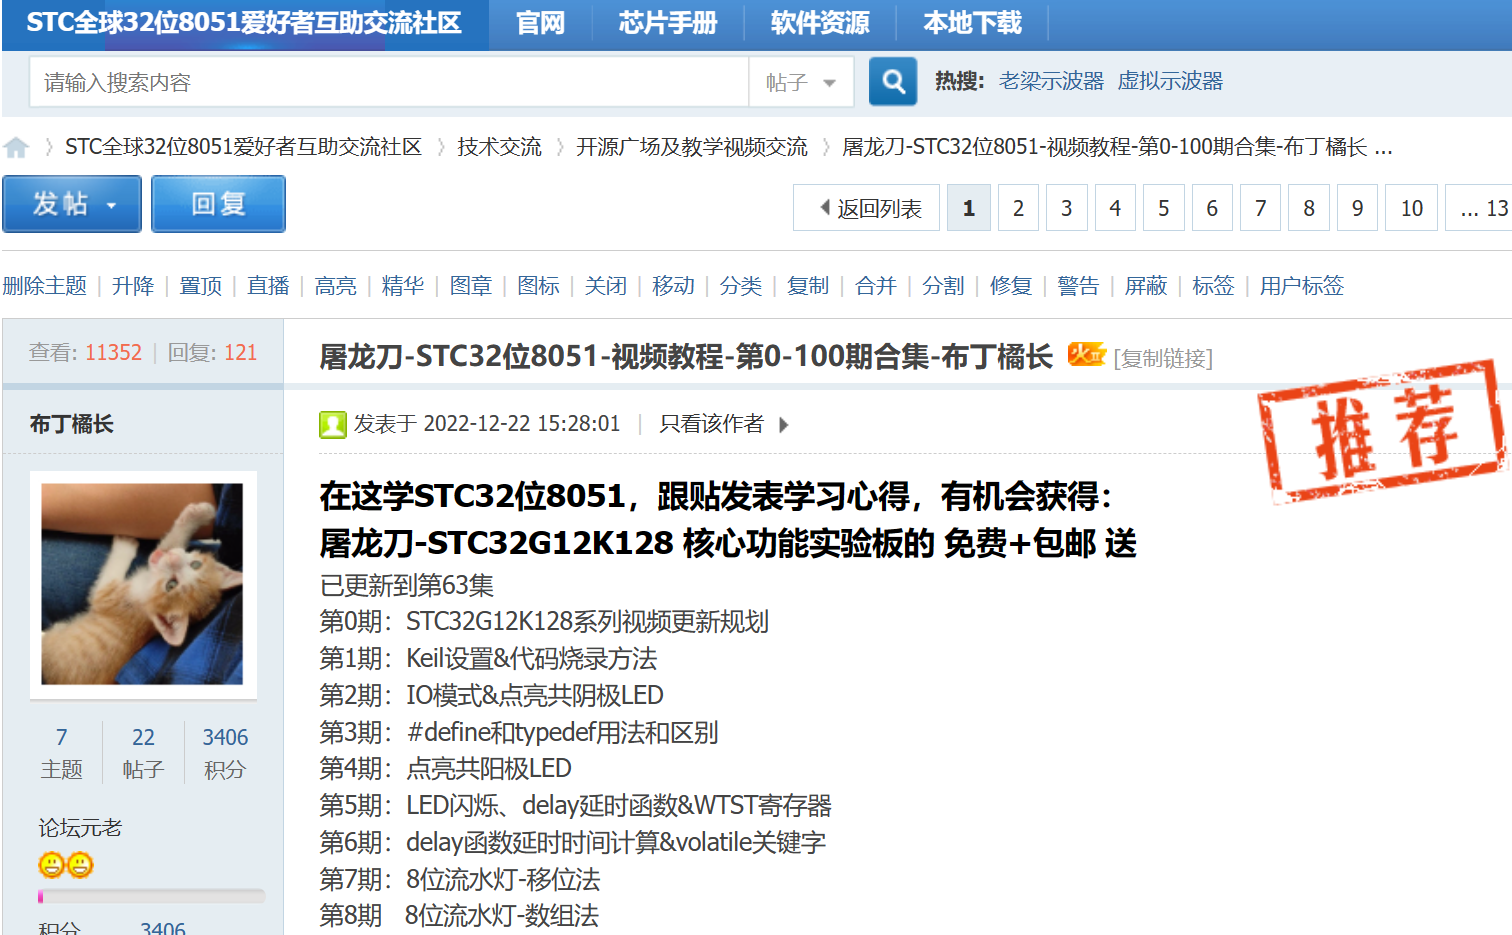Click 直播 moderation link
The height and width of the screenshot is (935, 1512).
268,286
